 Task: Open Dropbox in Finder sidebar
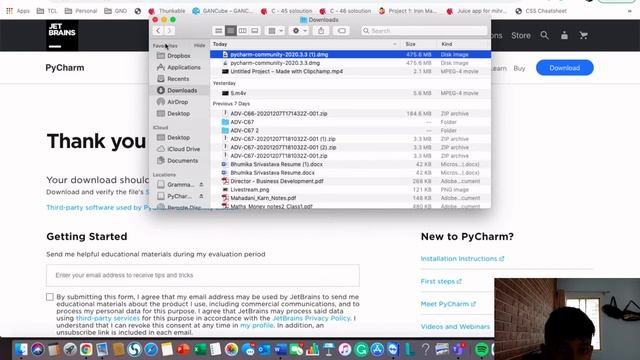[179, 56]
